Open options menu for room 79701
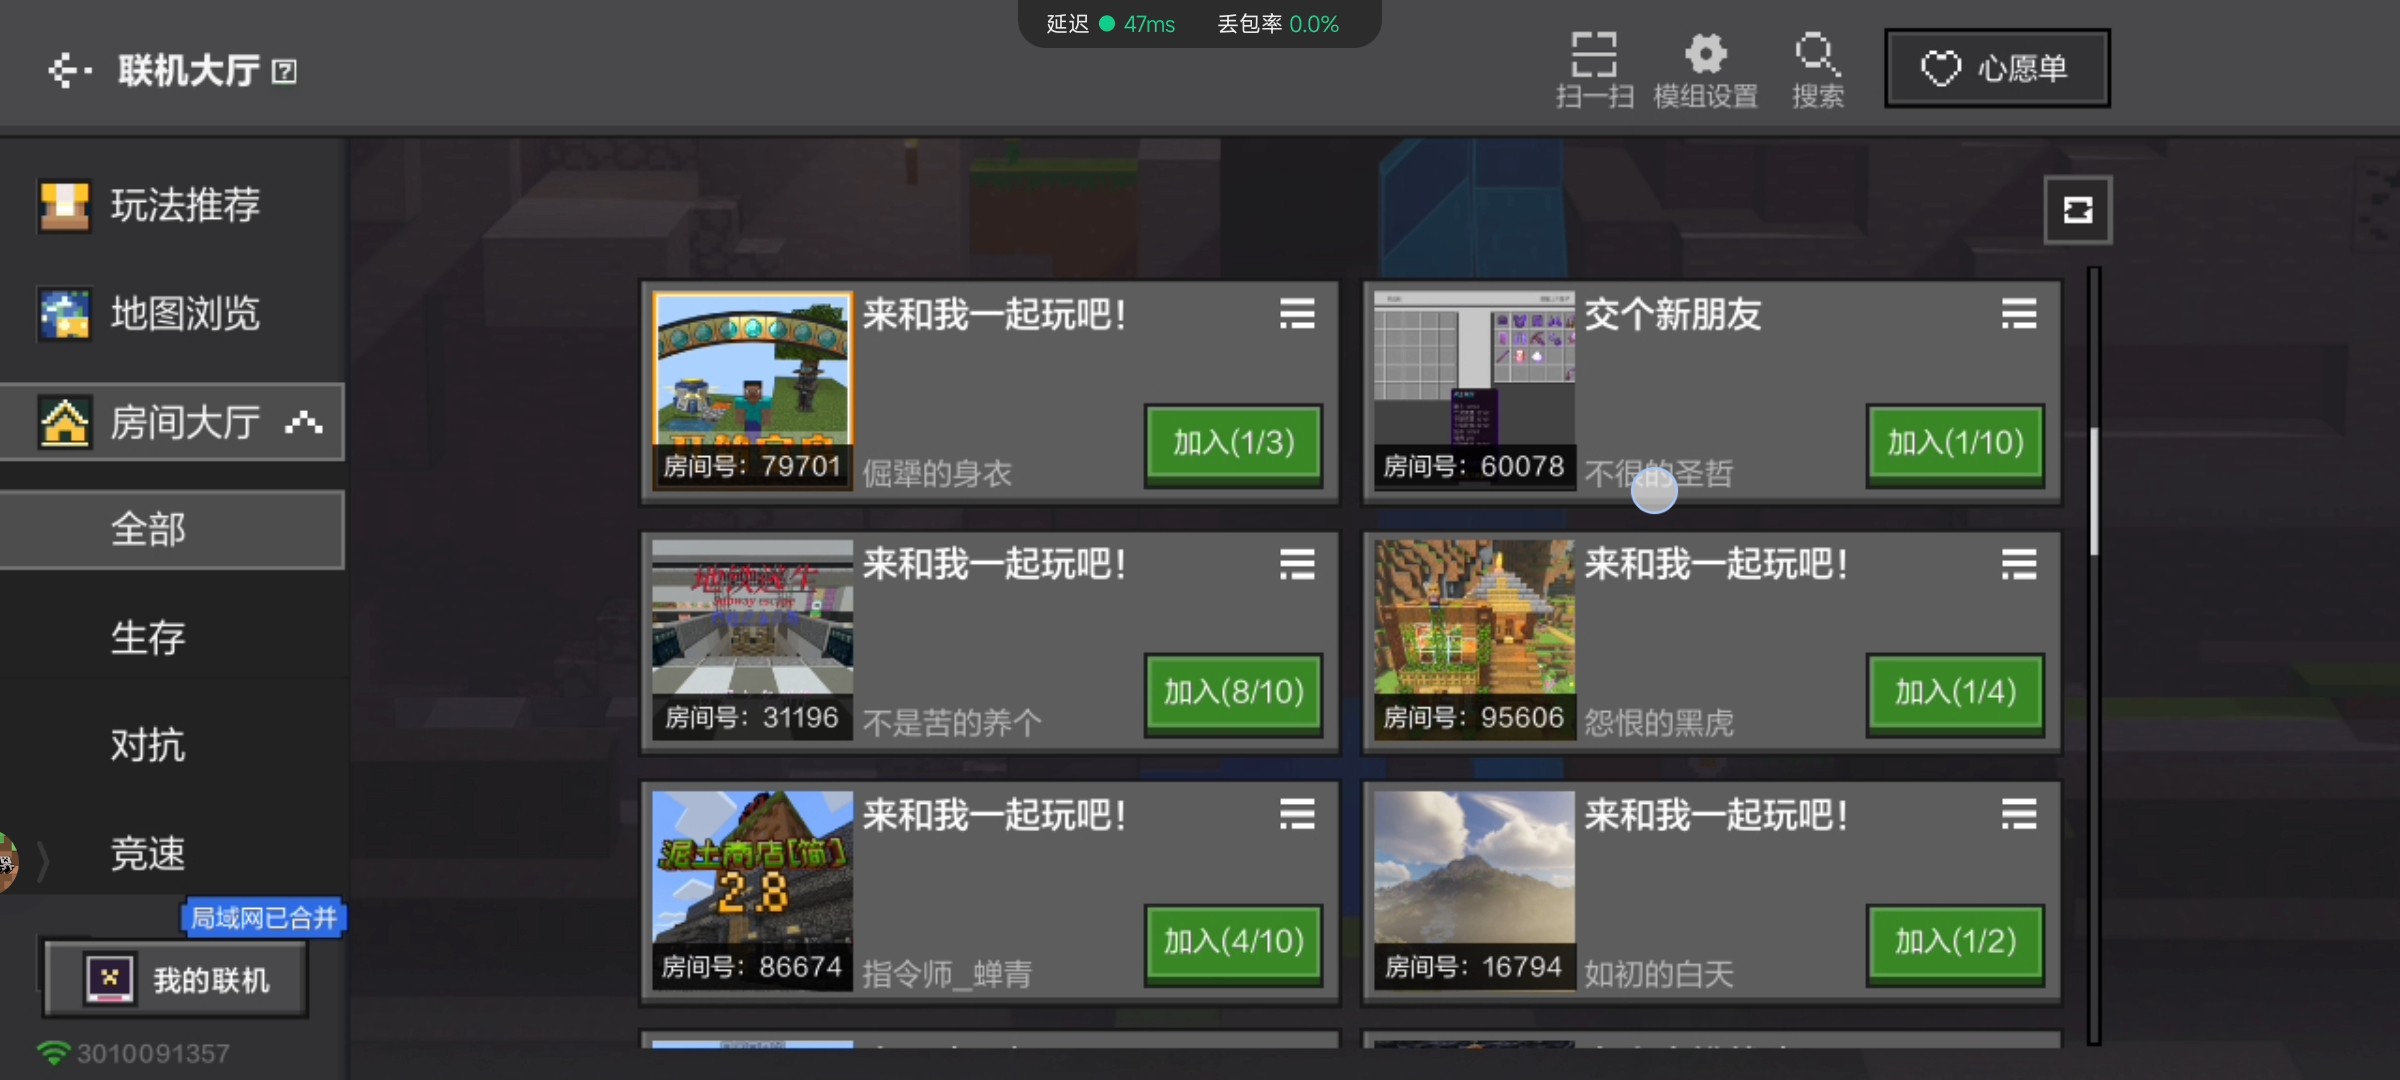Image resolution: width=2400 pixels, height=1080 pixels. tap(1296, 314)
